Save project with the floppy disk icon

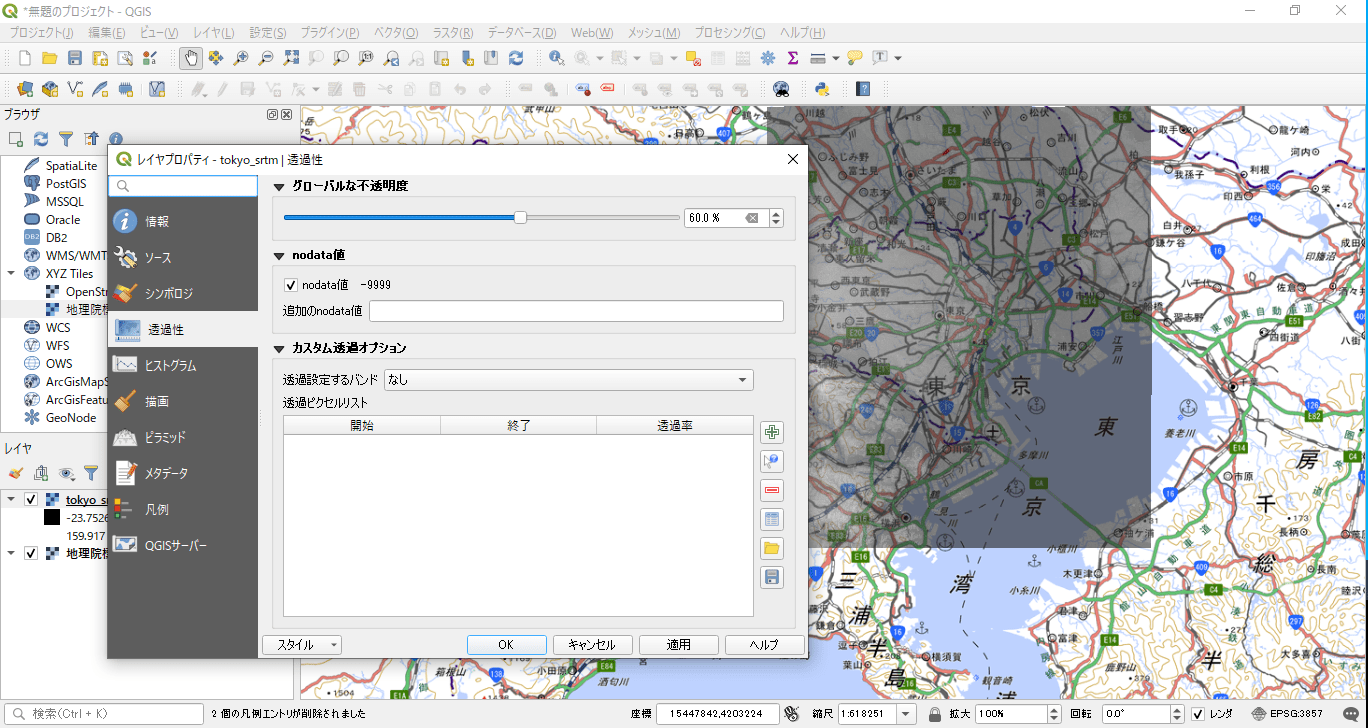[75, 58]
